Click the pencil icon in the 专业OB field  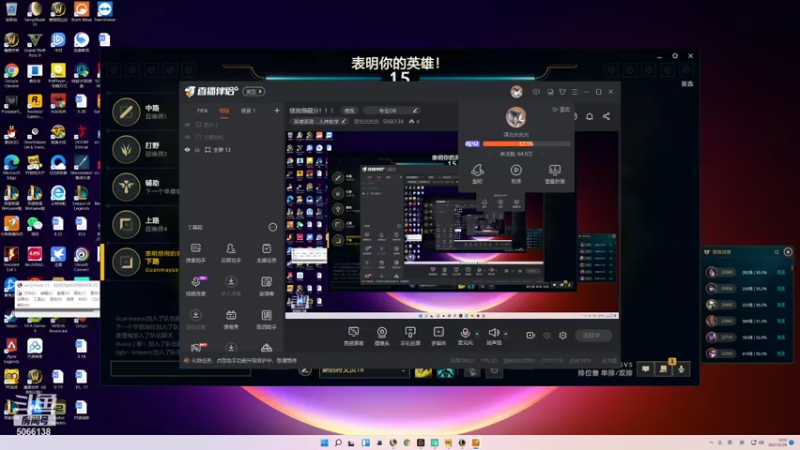[x=415, y=111]
